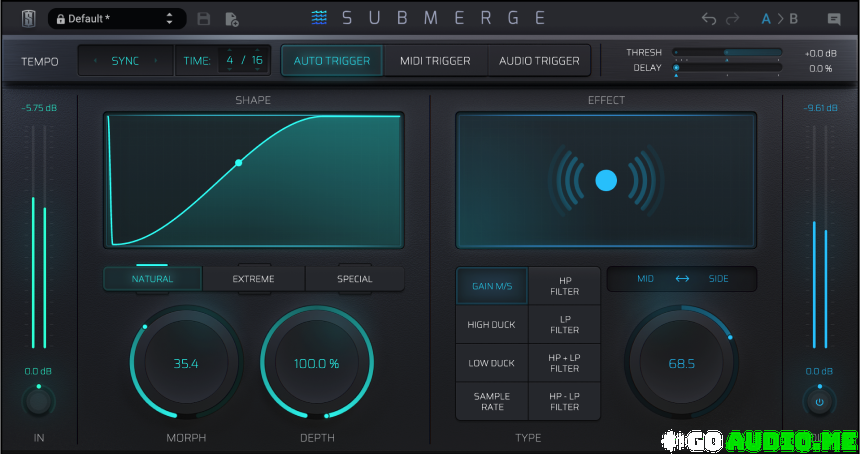Select the EXTREME shape category
Screen dimensions: 860x454
pyautogui.click(x=253, y=279)
